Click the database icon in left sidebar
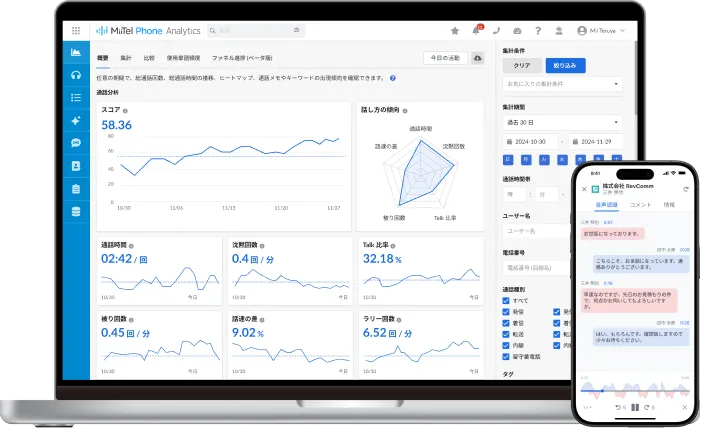The height and width of the screenshot is (428, 701). pos(76,211)
